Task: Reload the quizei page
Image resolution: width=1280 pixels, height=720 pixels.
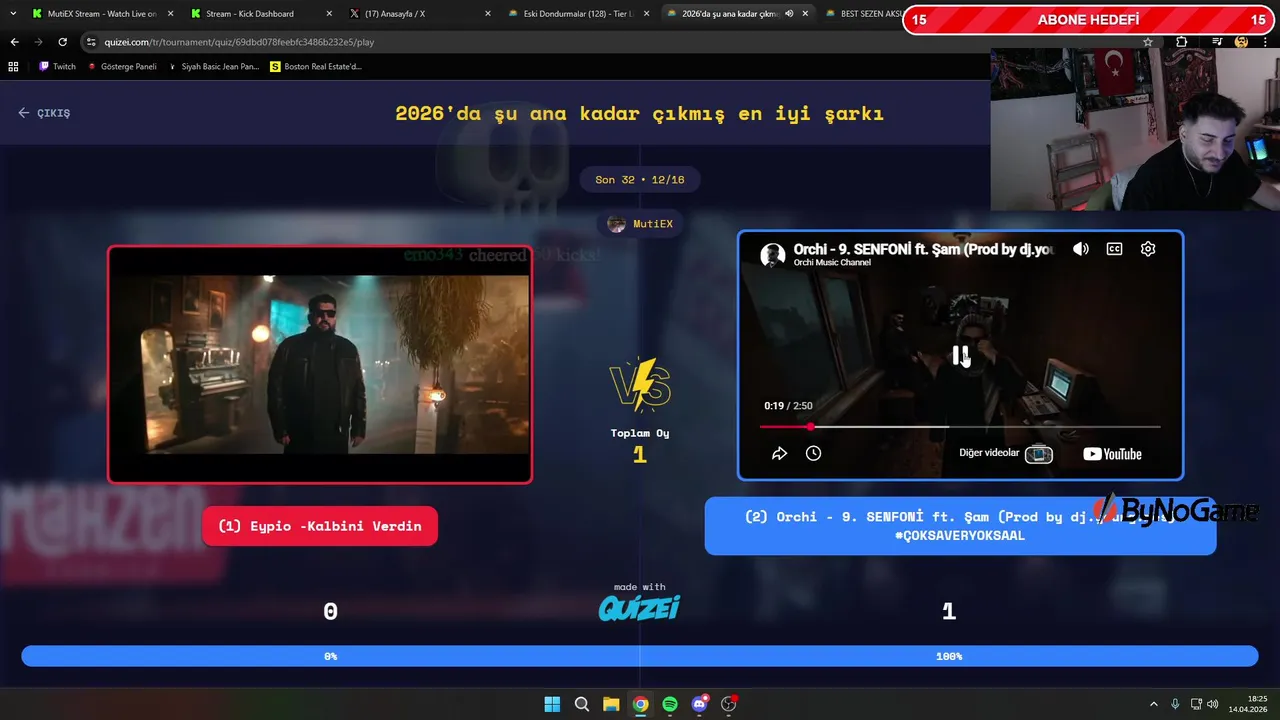Action: [x=62, y=42]
